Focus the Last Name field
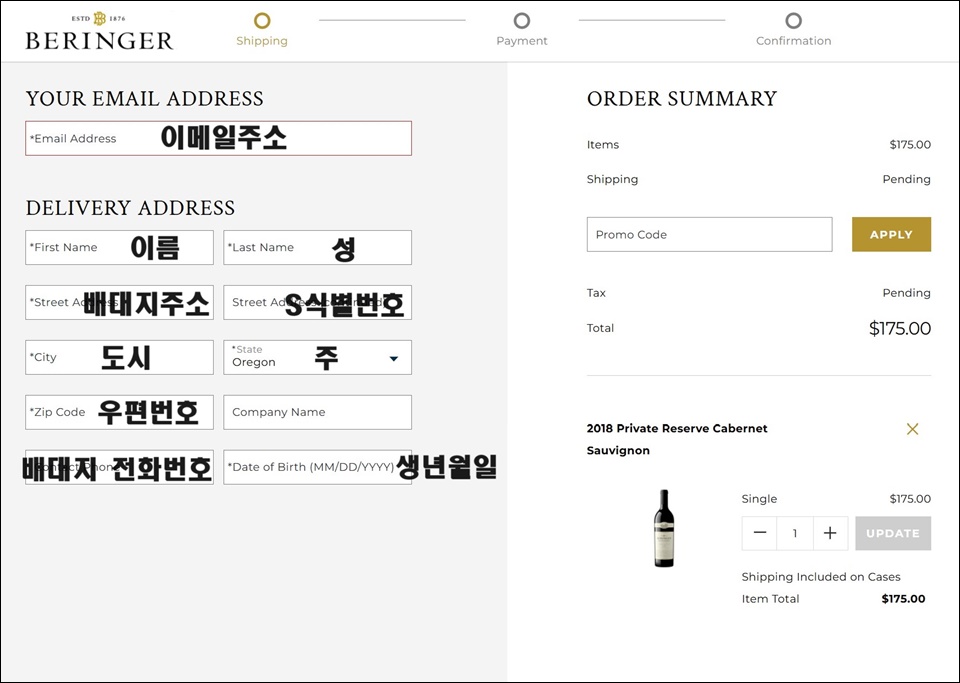This screenshot has height=683, width=960. 317,247
